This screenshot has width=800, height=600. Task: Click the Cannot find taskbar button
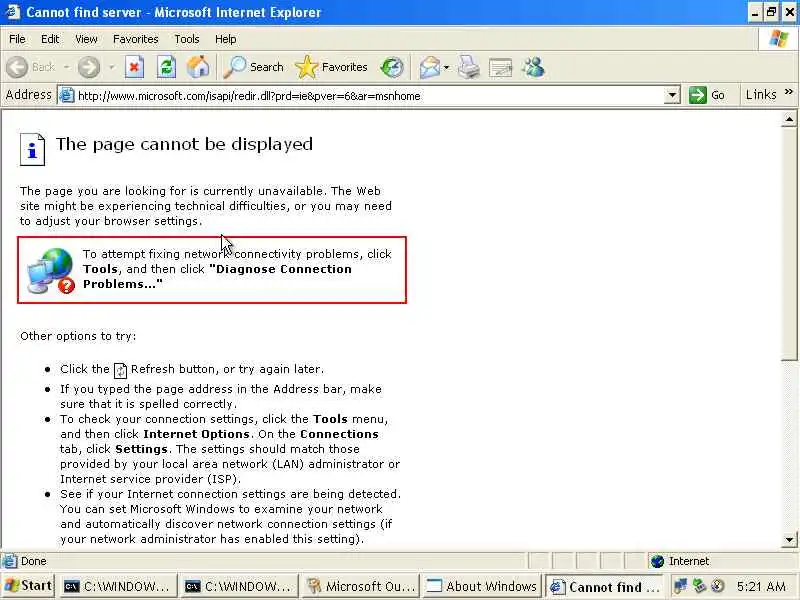pos(603,587)
